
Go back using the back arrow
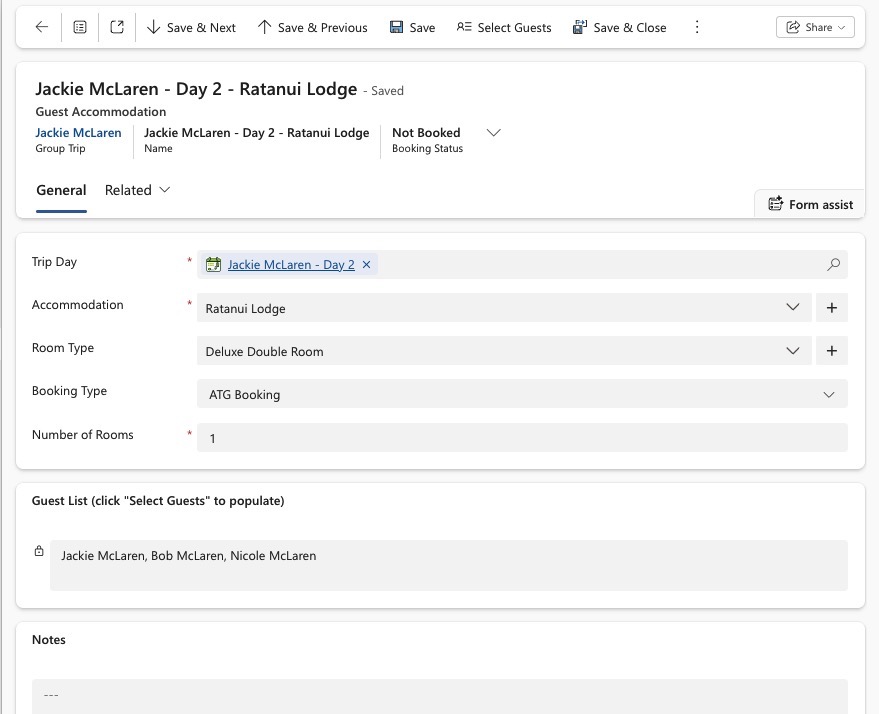pos(42,27)
